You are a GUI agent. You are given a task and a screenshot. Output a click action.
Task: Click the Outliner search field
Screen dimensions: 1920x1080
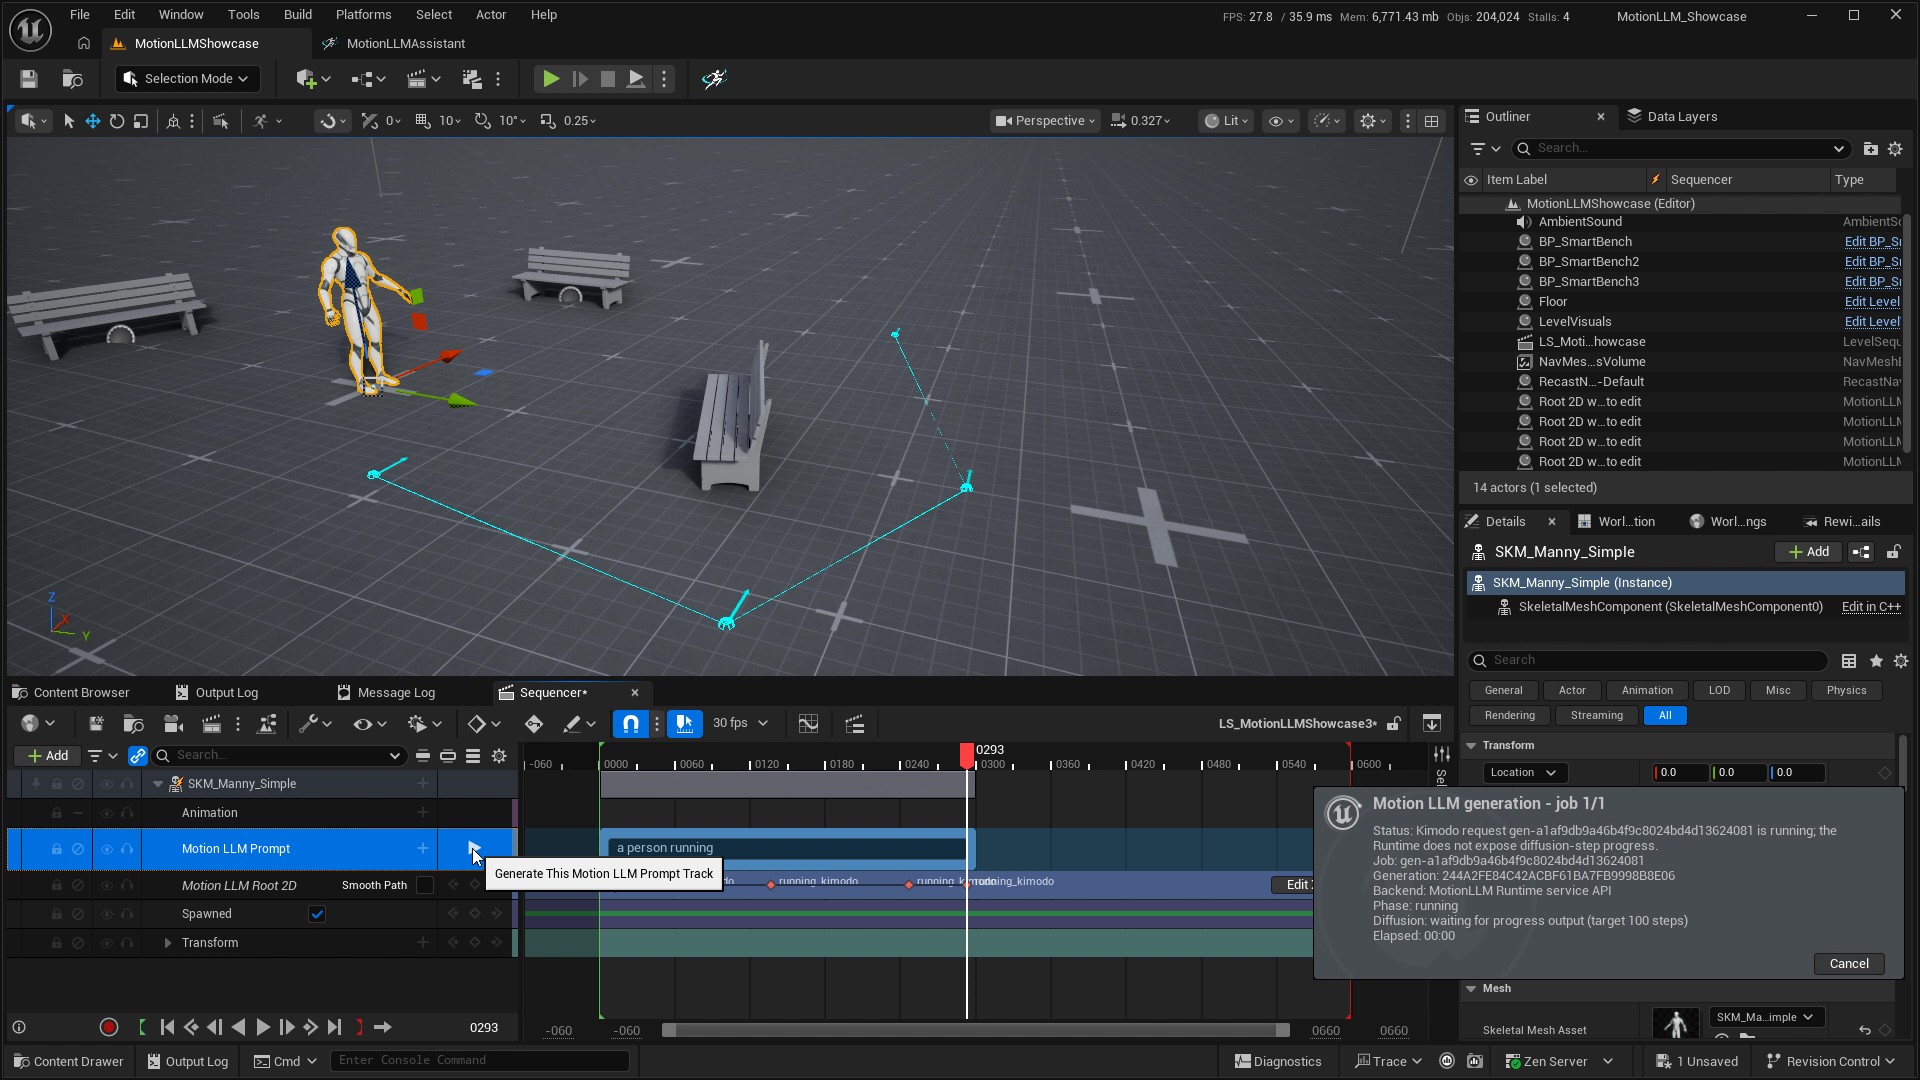coord(1680,149)
